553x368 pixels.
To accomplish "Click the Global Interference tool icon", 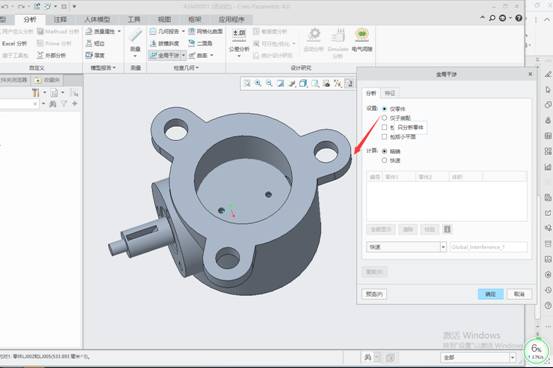I will [153, 55].
